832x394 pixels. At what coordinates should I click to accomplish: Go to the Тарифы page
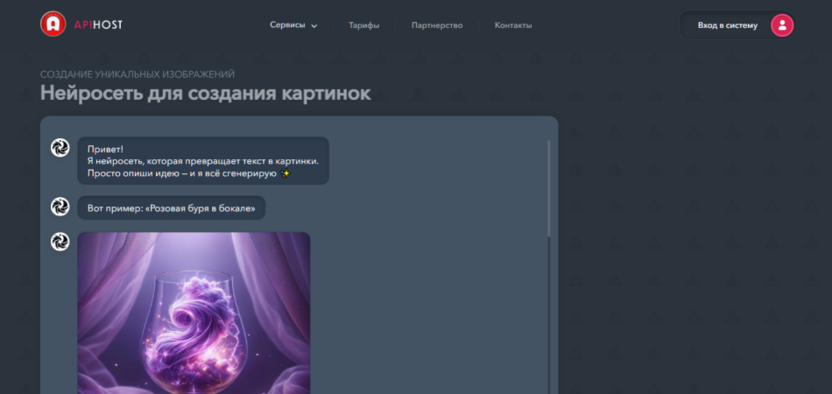364,25
